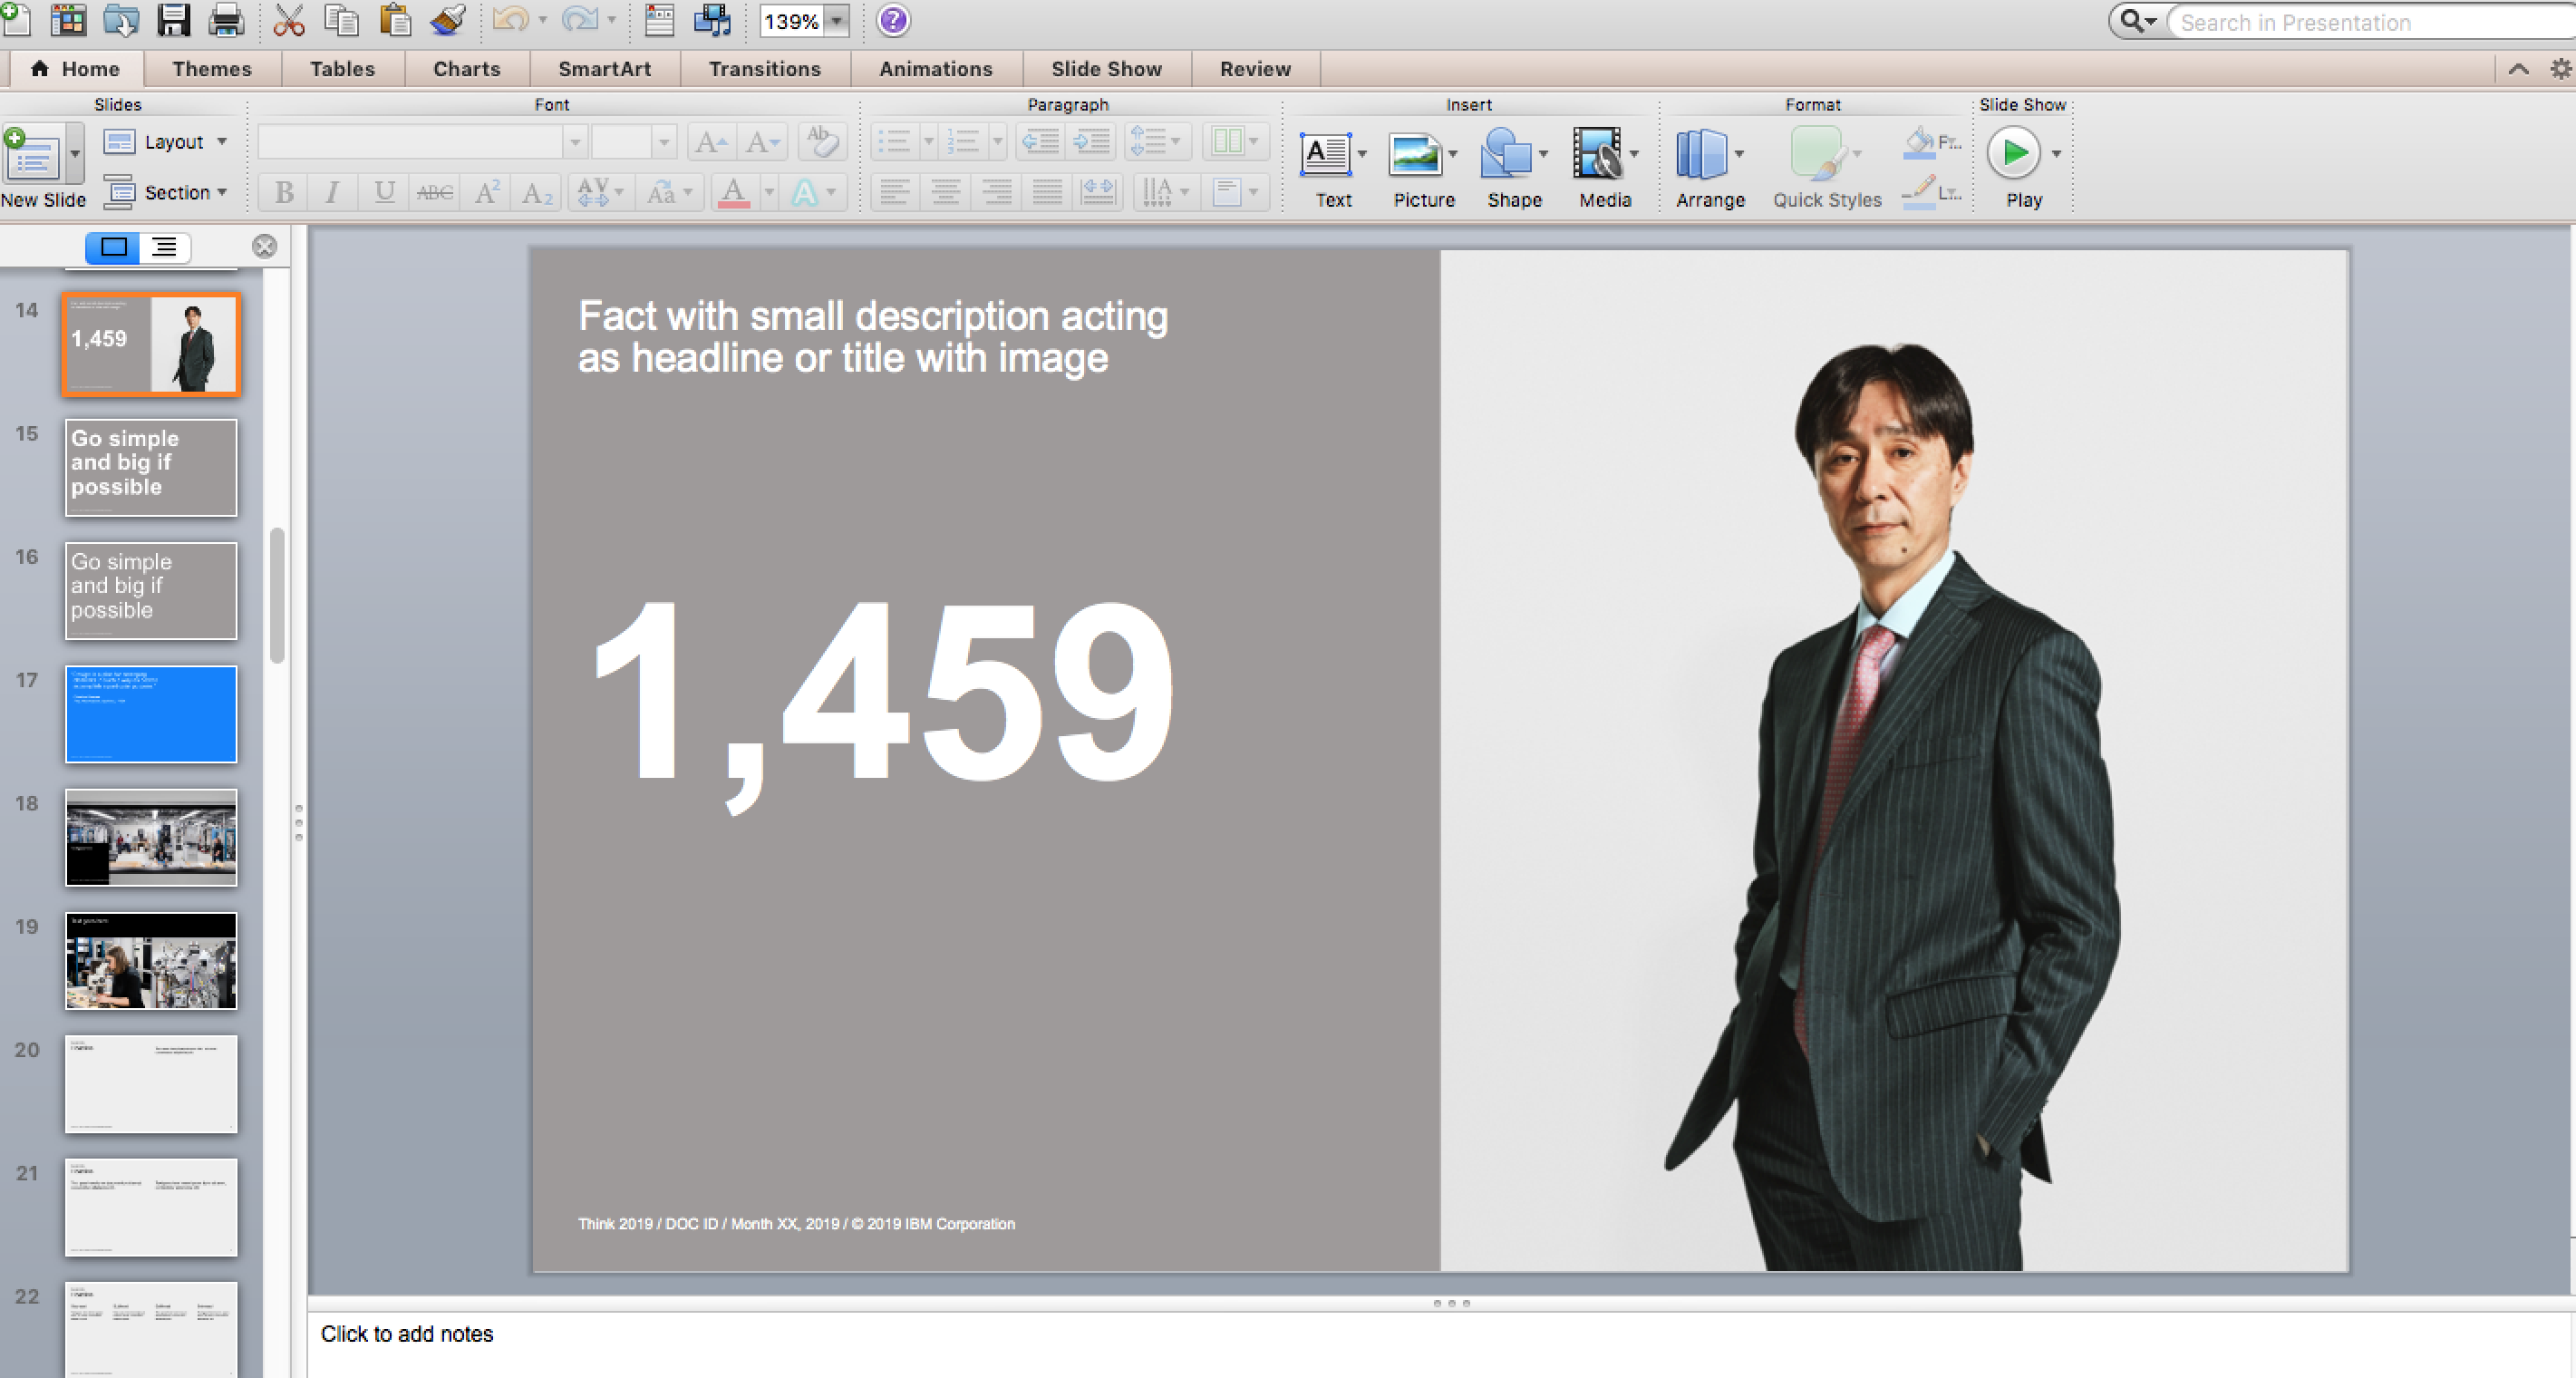Open the SmartArt tab
This screenshot has width=2576, height=1378.
coord(605,69)
